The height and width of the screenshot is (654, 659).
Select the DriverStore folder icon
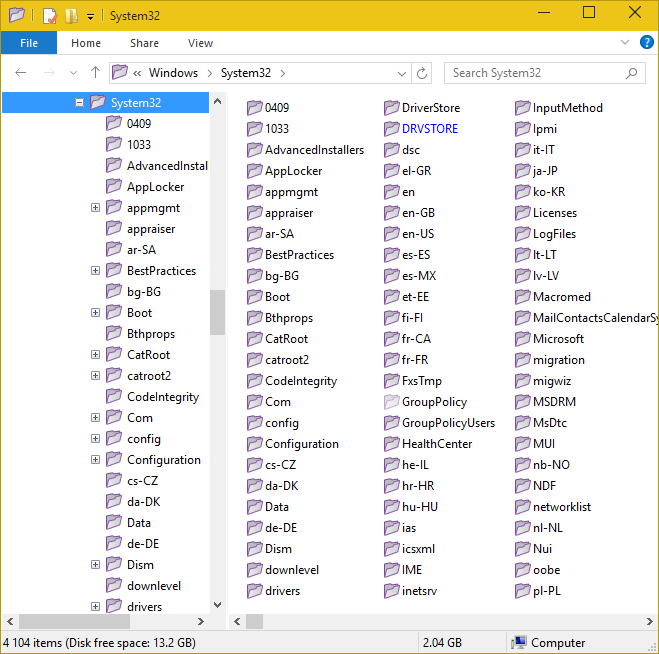pos(393,108)
